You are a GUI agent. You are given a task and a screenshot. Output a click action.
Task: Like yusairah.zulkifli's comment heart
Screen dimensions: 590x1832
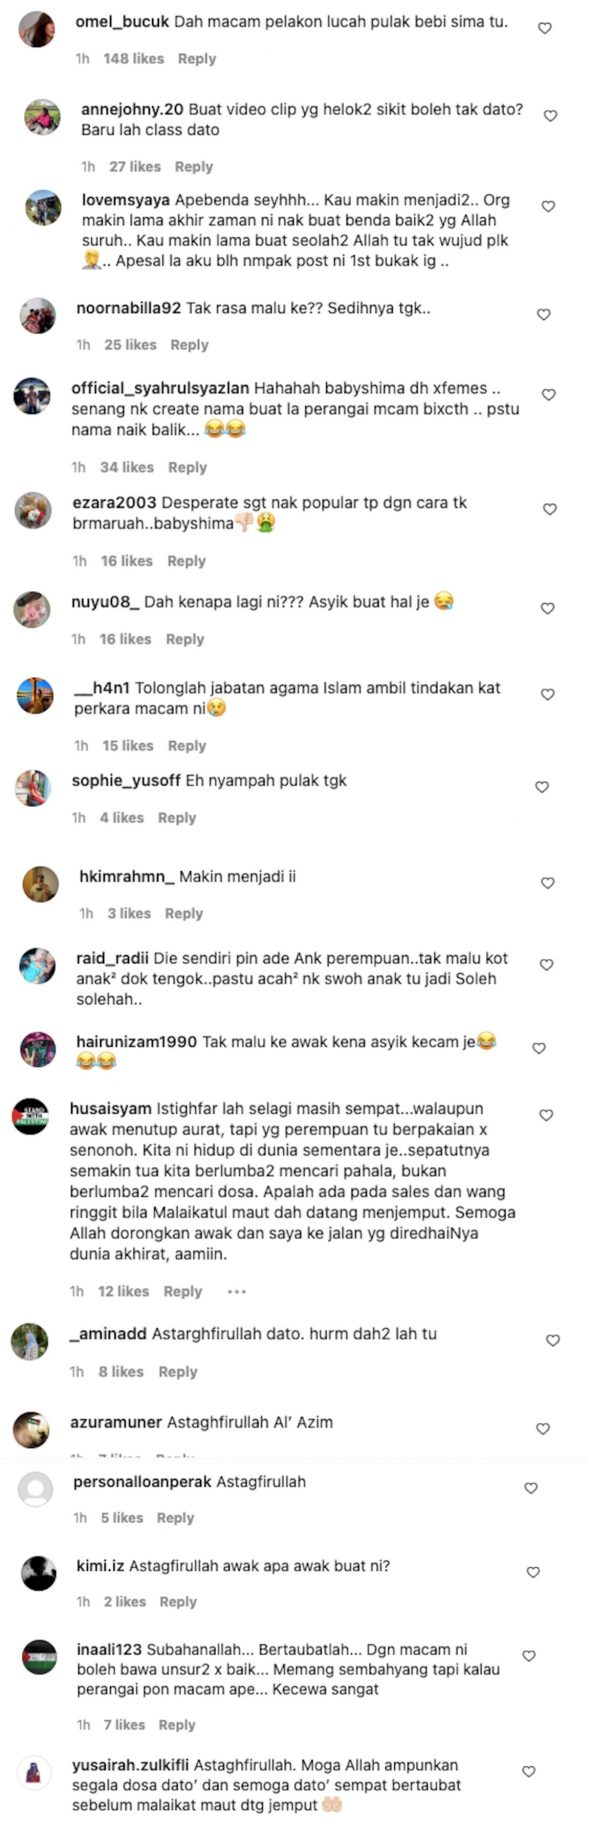[x=529, y=1771]
